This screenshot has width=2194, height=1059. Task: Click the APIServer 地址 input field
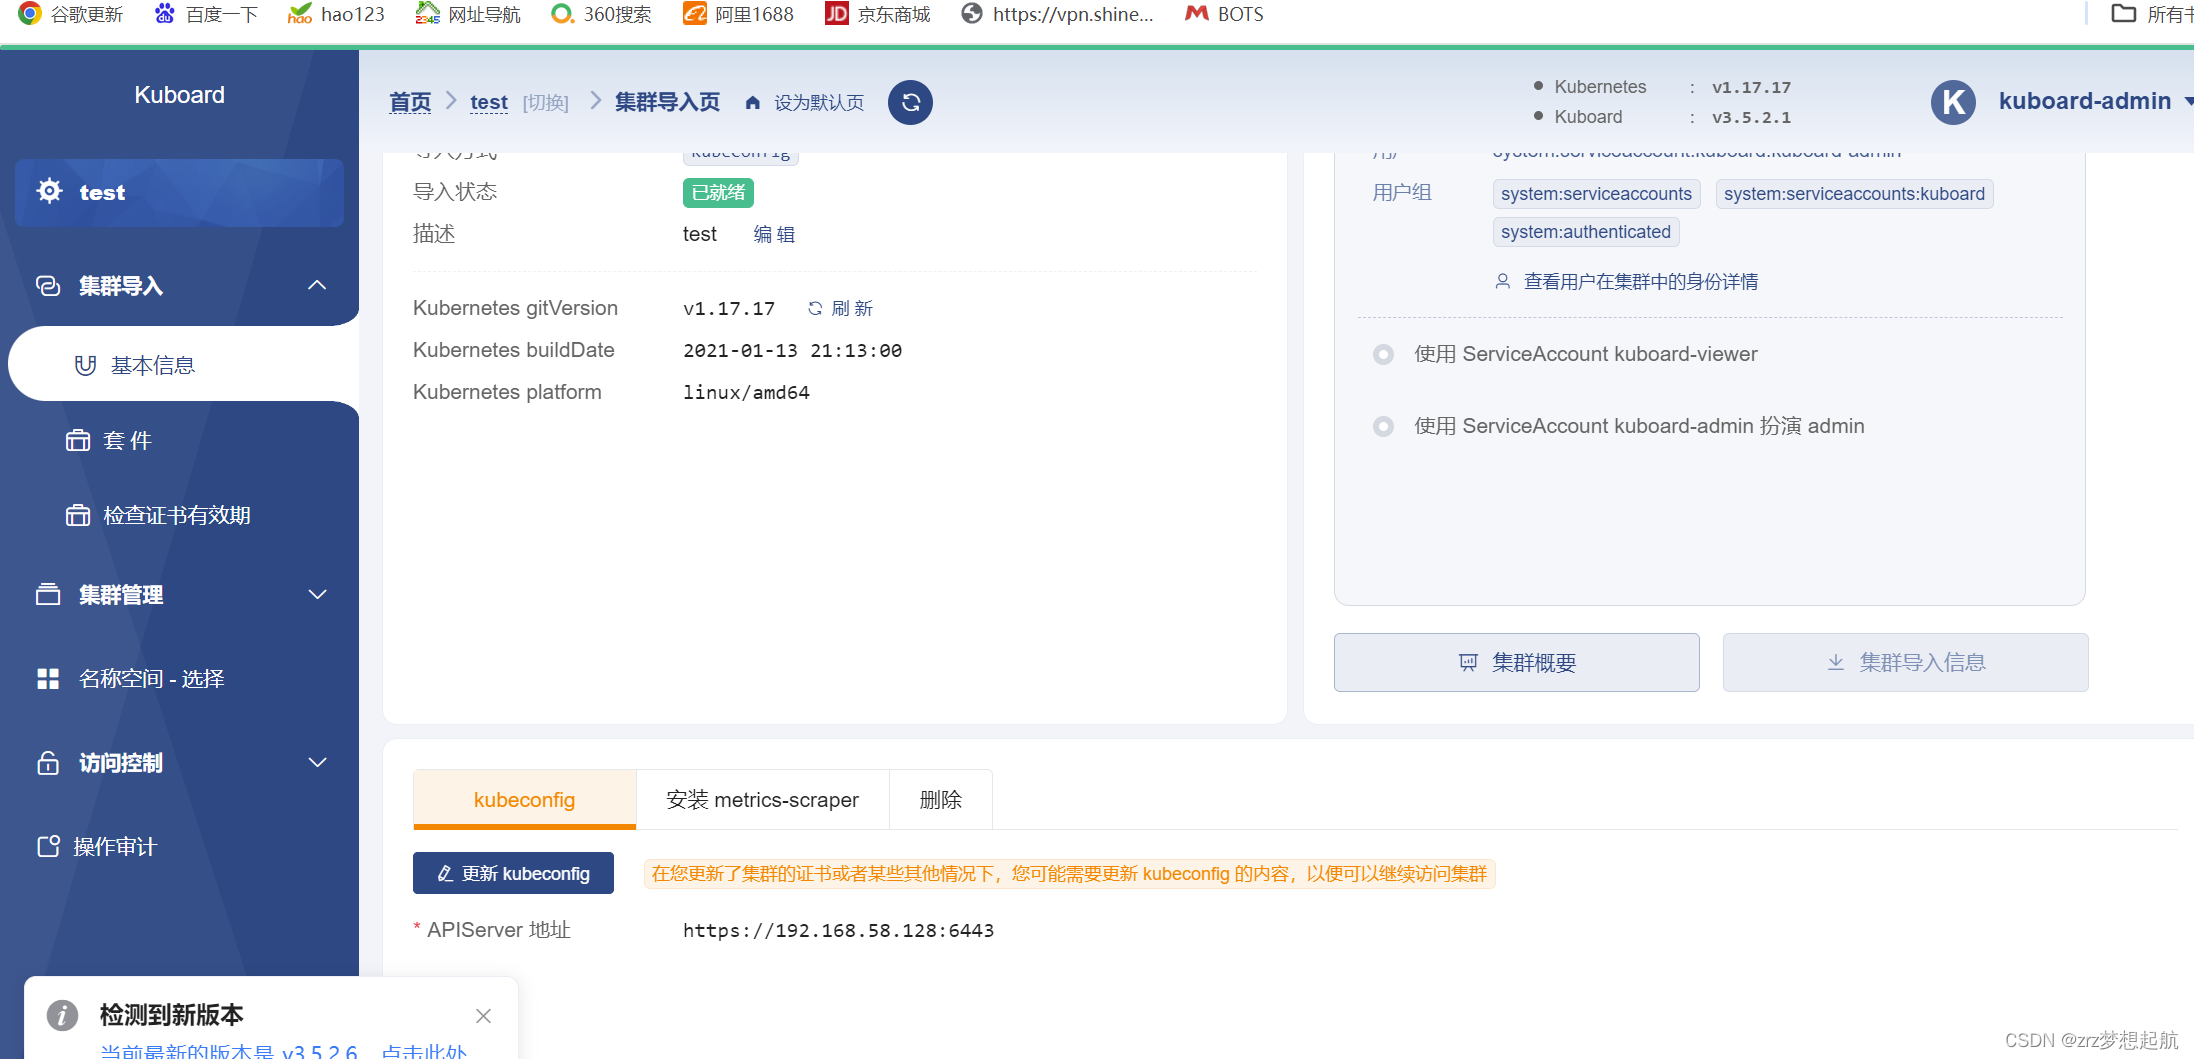pyautogui.click(x=838, y=930)
